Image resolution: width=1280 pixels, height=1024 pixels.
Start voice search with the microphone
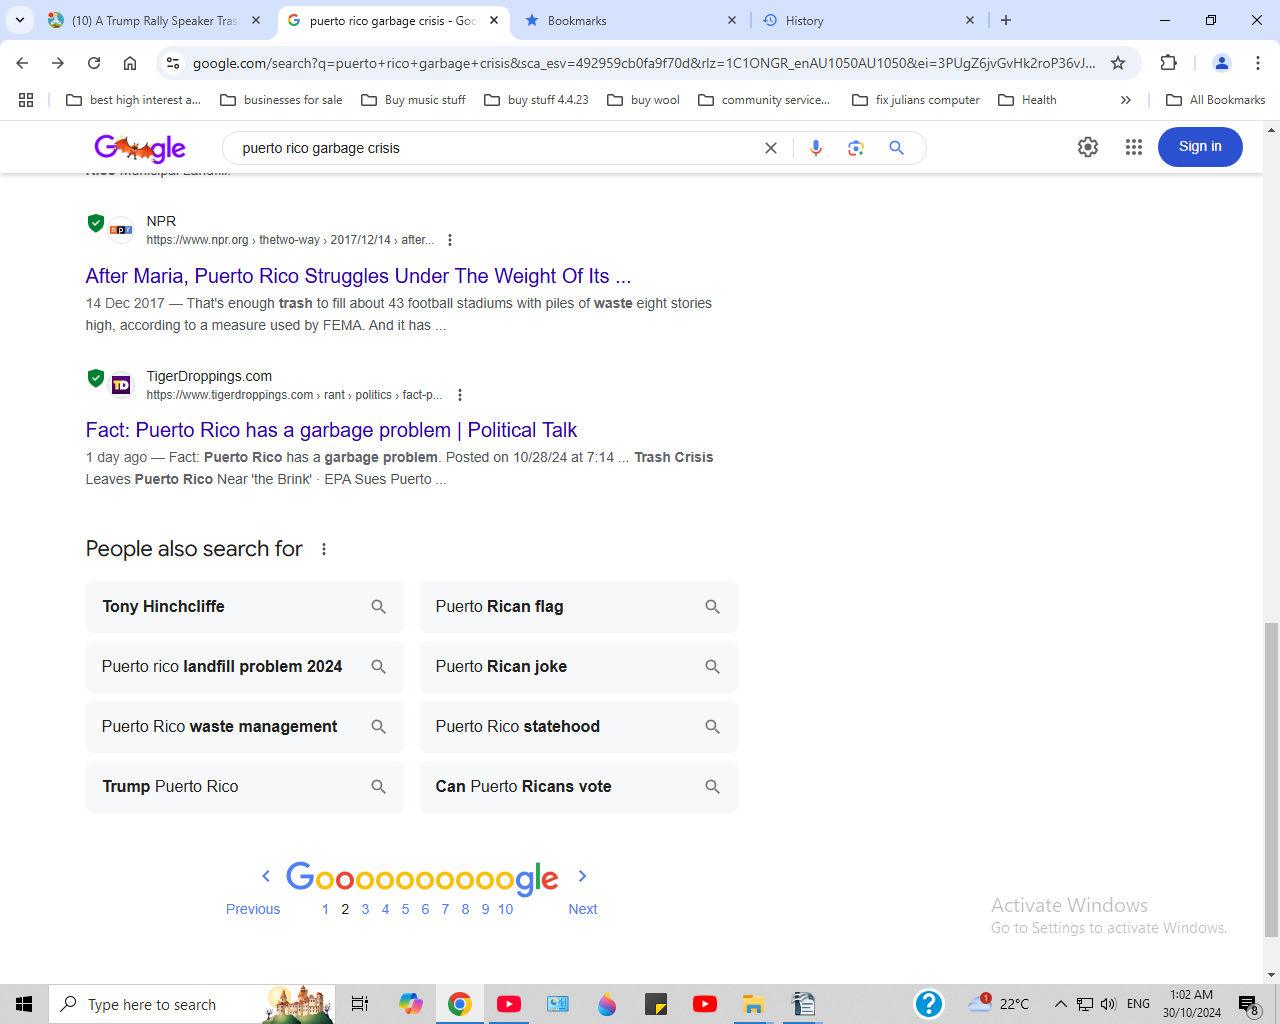pyautogui.click(x=816, y=148)
